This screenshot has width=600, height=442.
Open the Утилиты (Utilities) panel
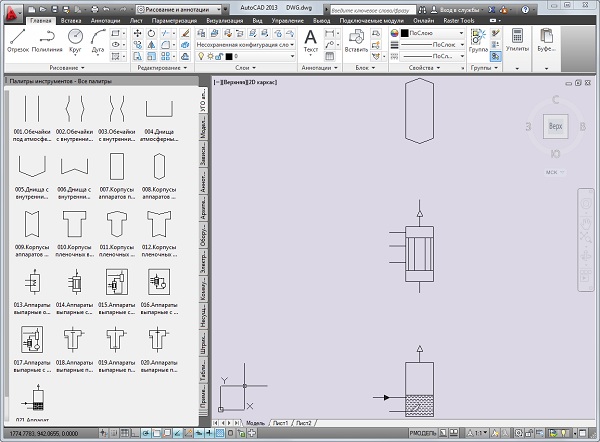point(518,40)
